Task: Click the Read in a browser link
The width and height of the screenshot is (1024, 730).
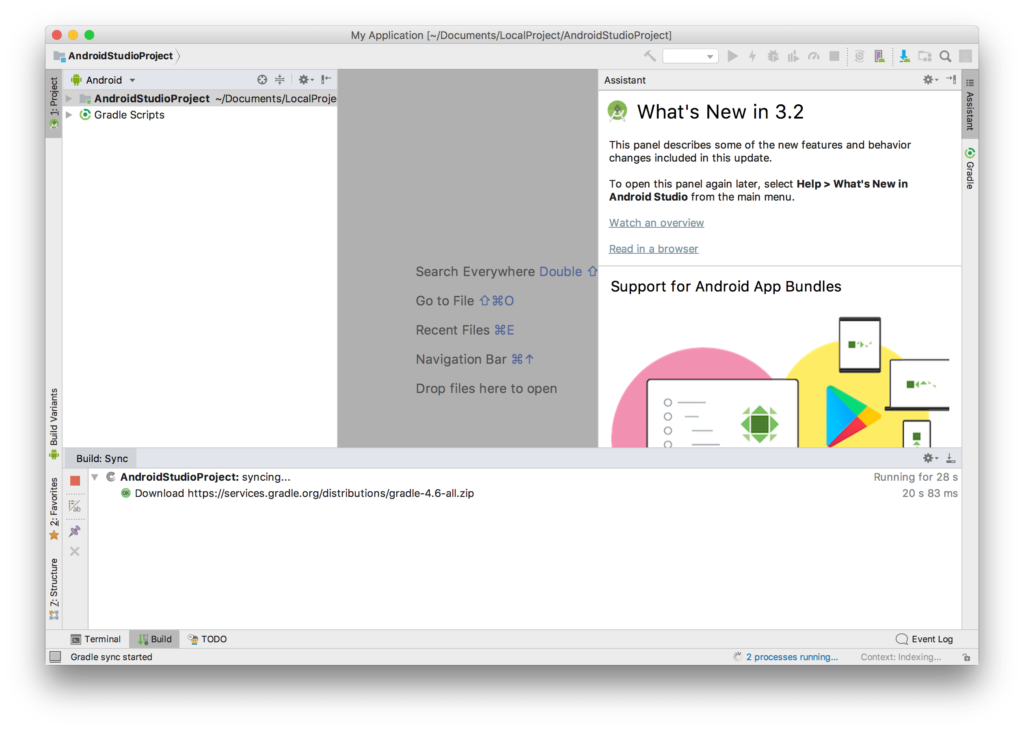Action: [653, 249]
